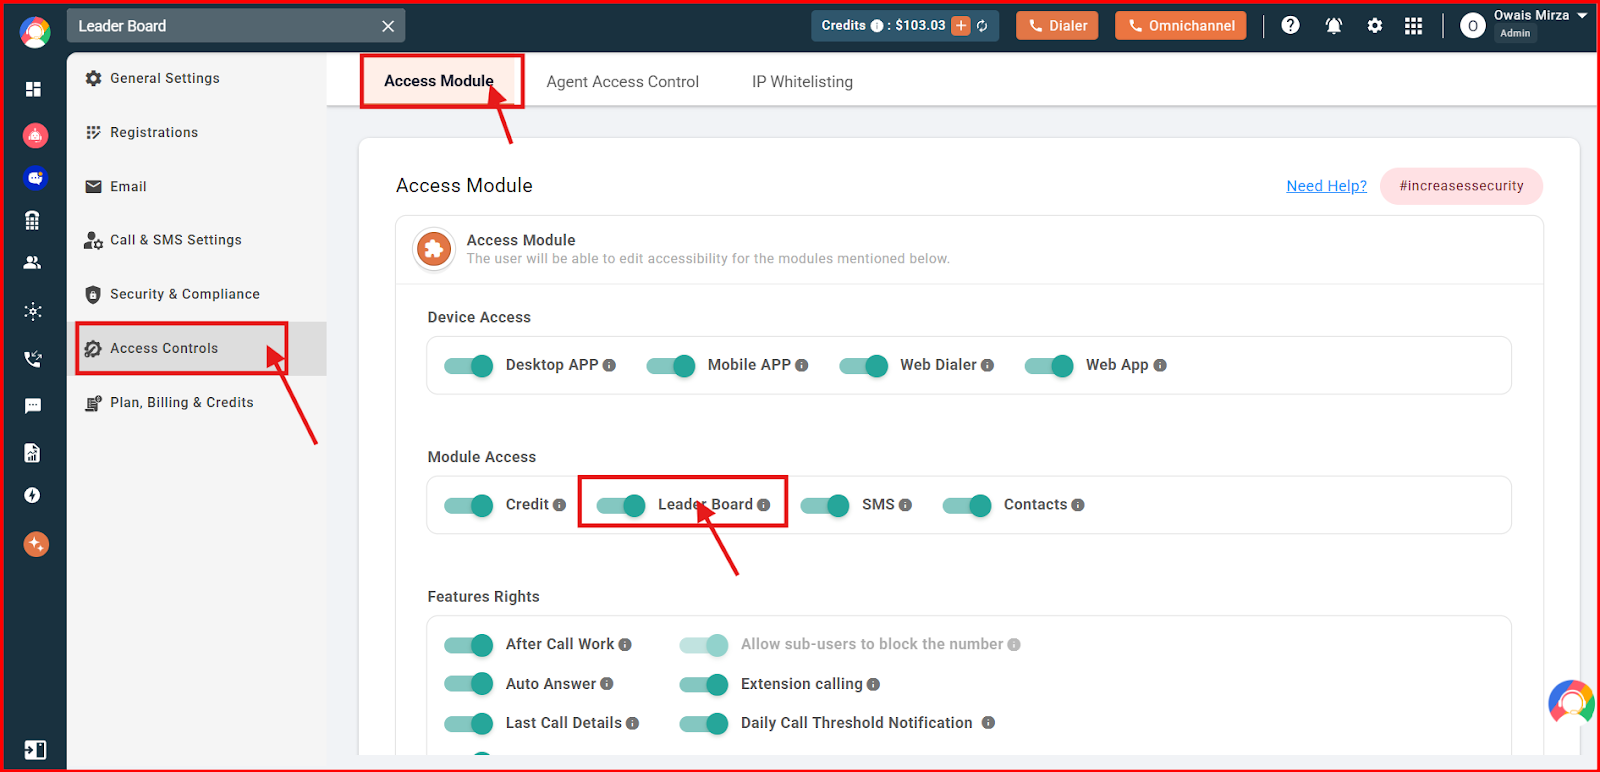
Task: Open the floating chat widget bubble
Action: (1571, 703)
